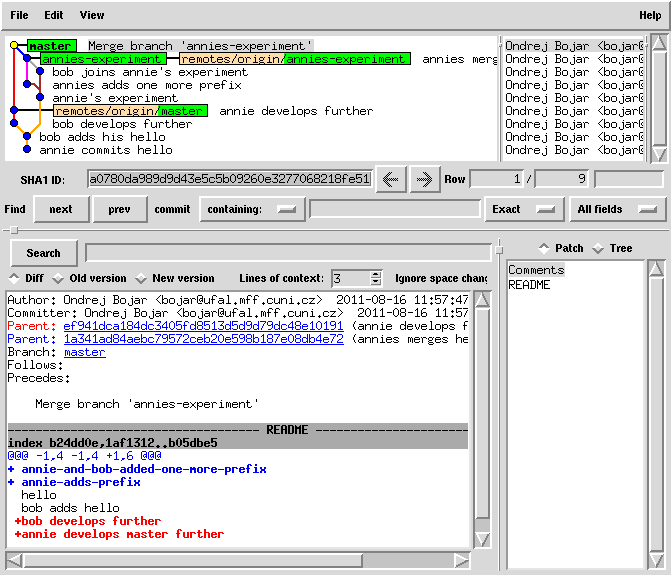Select the green master branch label
This screenshot has height=575, width=671.
pyautogui.click(x=50, y=46)
